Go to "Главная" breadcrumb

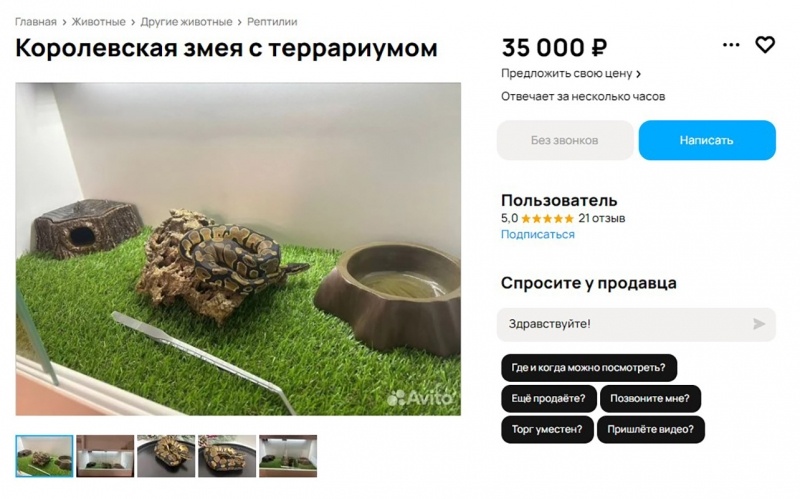36,22
